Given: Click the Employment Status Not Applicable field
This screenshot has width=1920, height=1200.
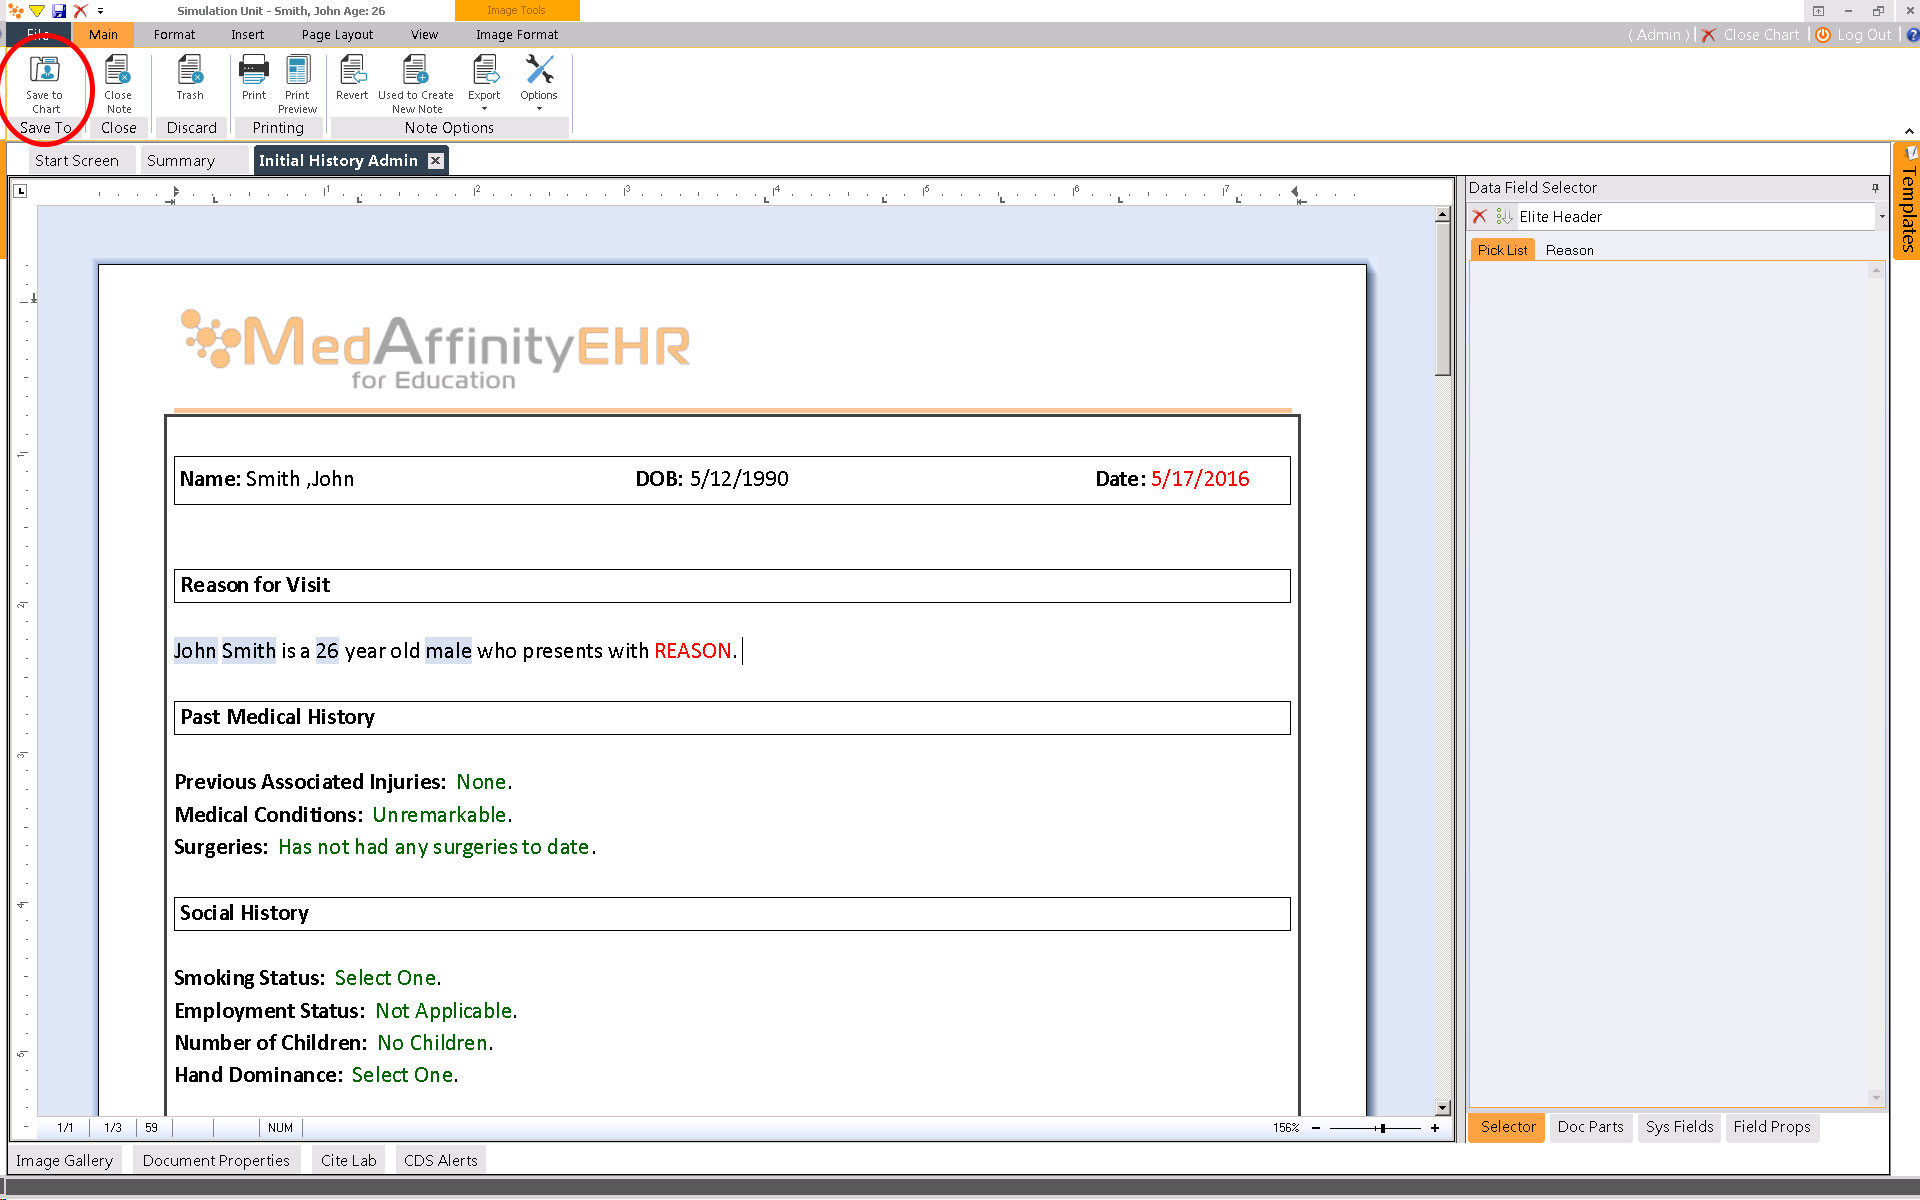Looking at the screenshot, I should (x=444, y=1011).
